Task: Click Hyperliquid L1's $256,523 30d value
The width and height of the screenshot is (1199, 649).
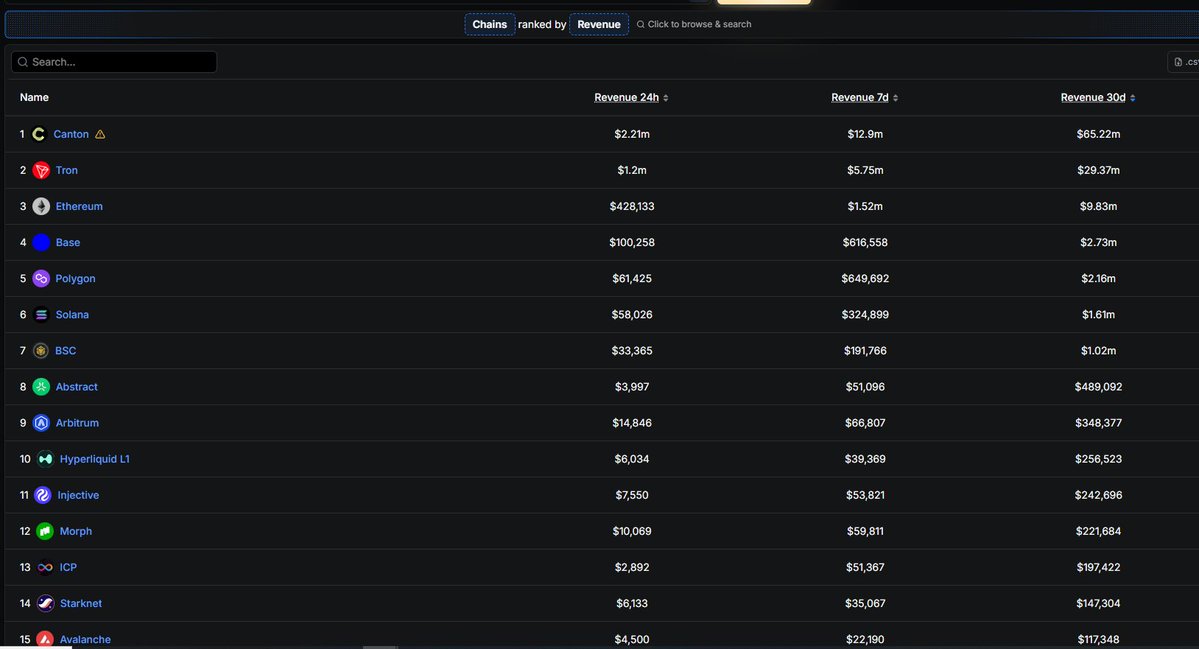Action: [1098, 459]
